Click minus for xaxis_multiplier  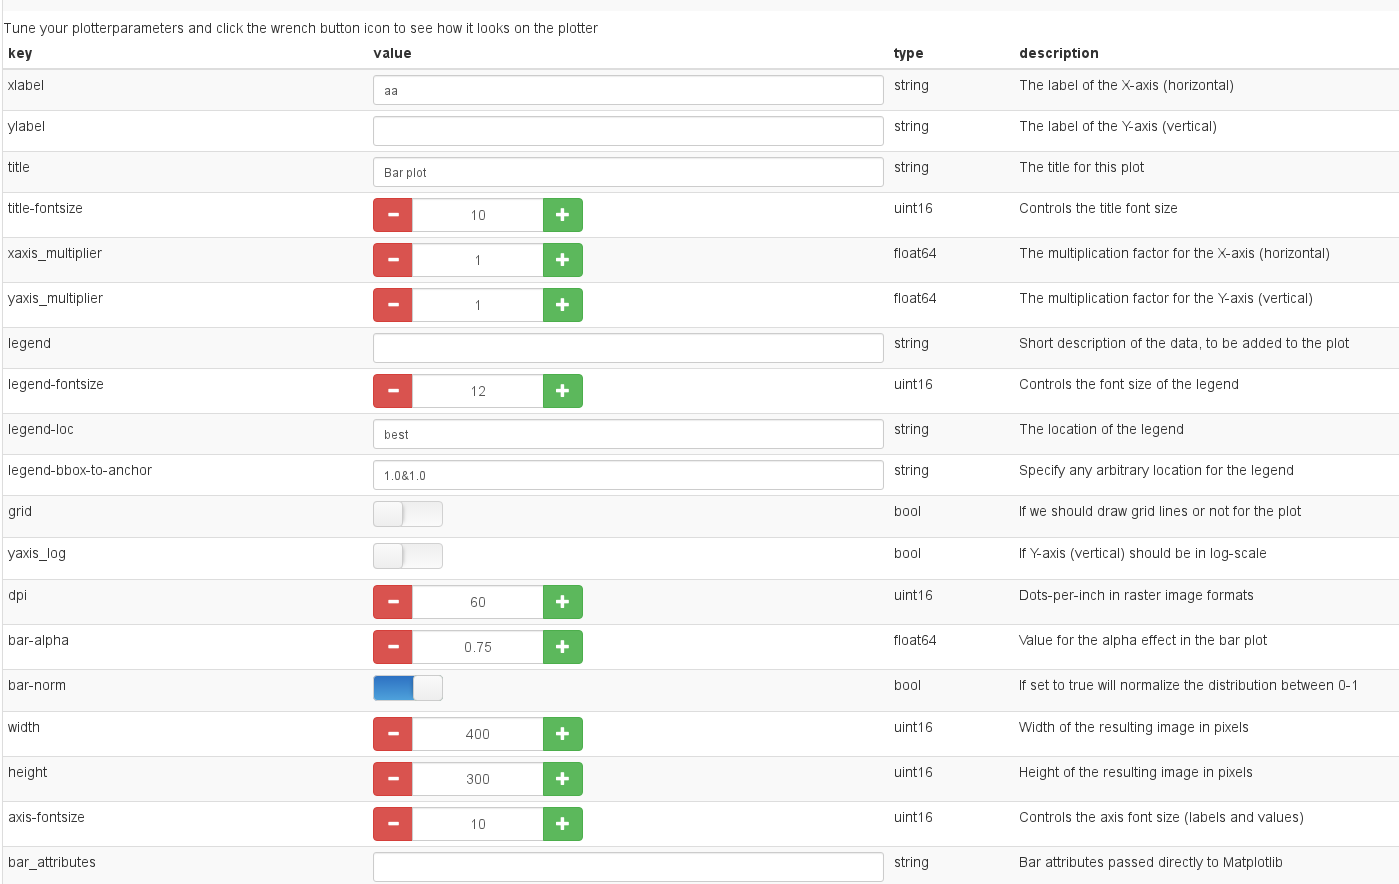click(x=393, y=260)
